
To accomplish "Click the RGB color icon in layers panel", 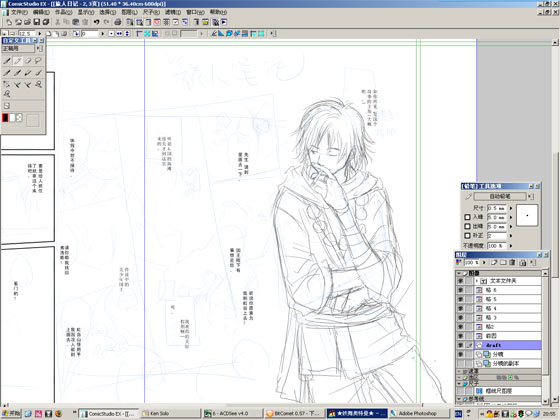I will click(459, 262).
